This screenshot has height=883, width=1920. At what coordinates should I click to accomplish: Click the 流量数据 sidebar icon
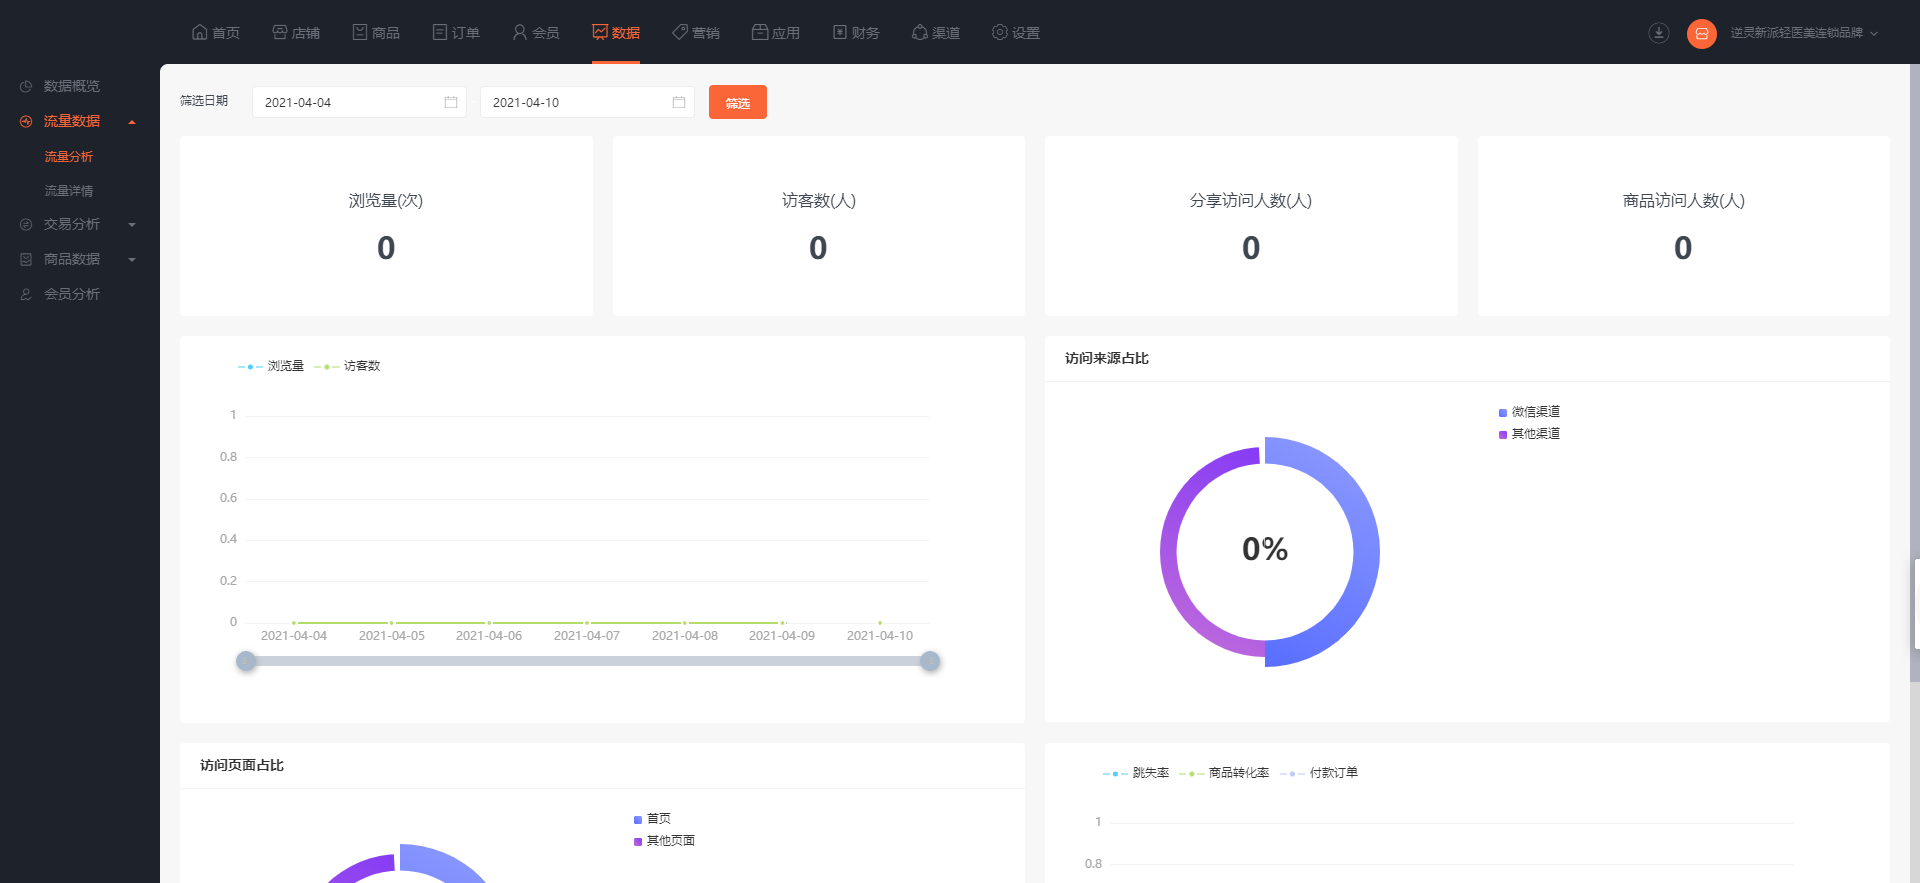tap(26, 121)
